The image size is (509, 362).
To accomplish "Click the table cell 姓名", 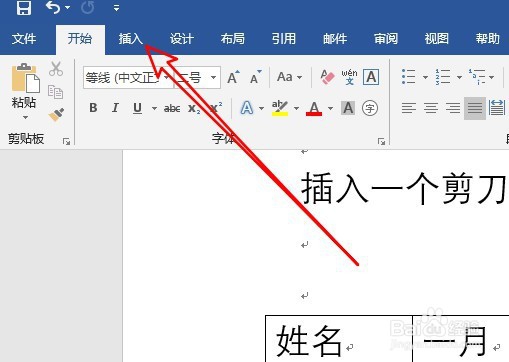I will coord(339,339).
